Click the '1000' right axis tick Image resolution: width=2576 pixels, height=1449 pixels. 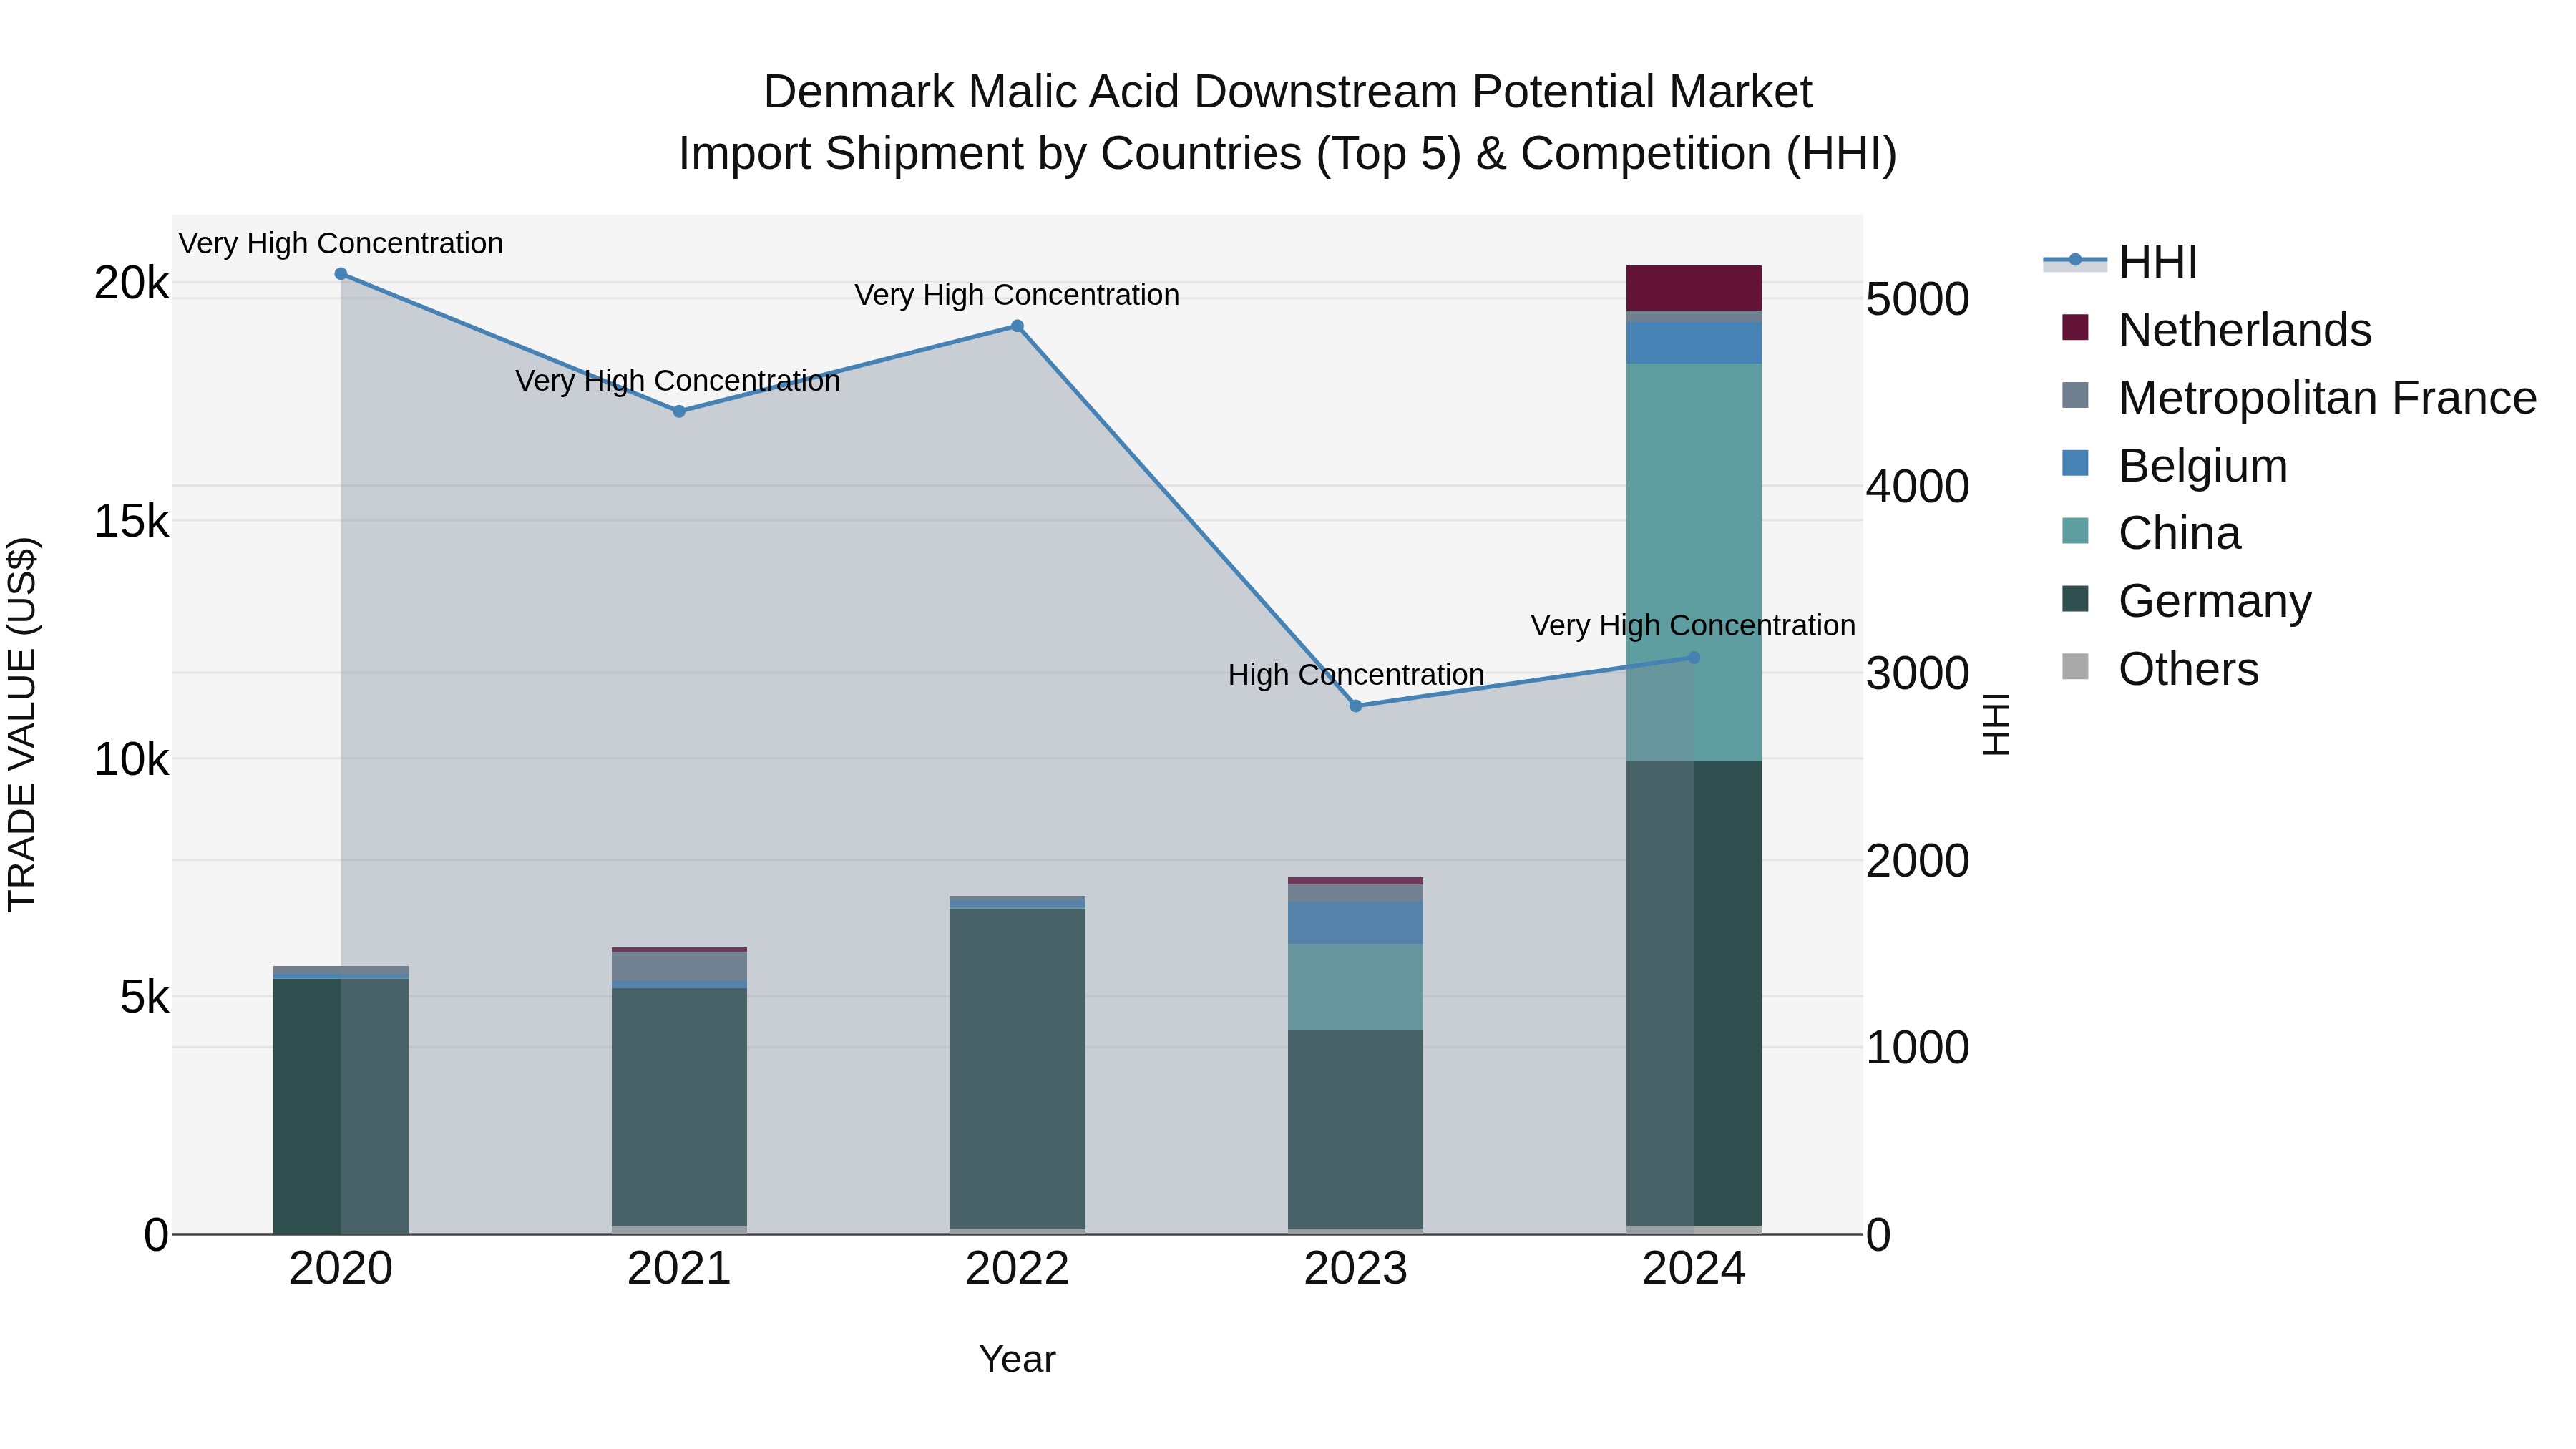click(x=1918, y=1048)
